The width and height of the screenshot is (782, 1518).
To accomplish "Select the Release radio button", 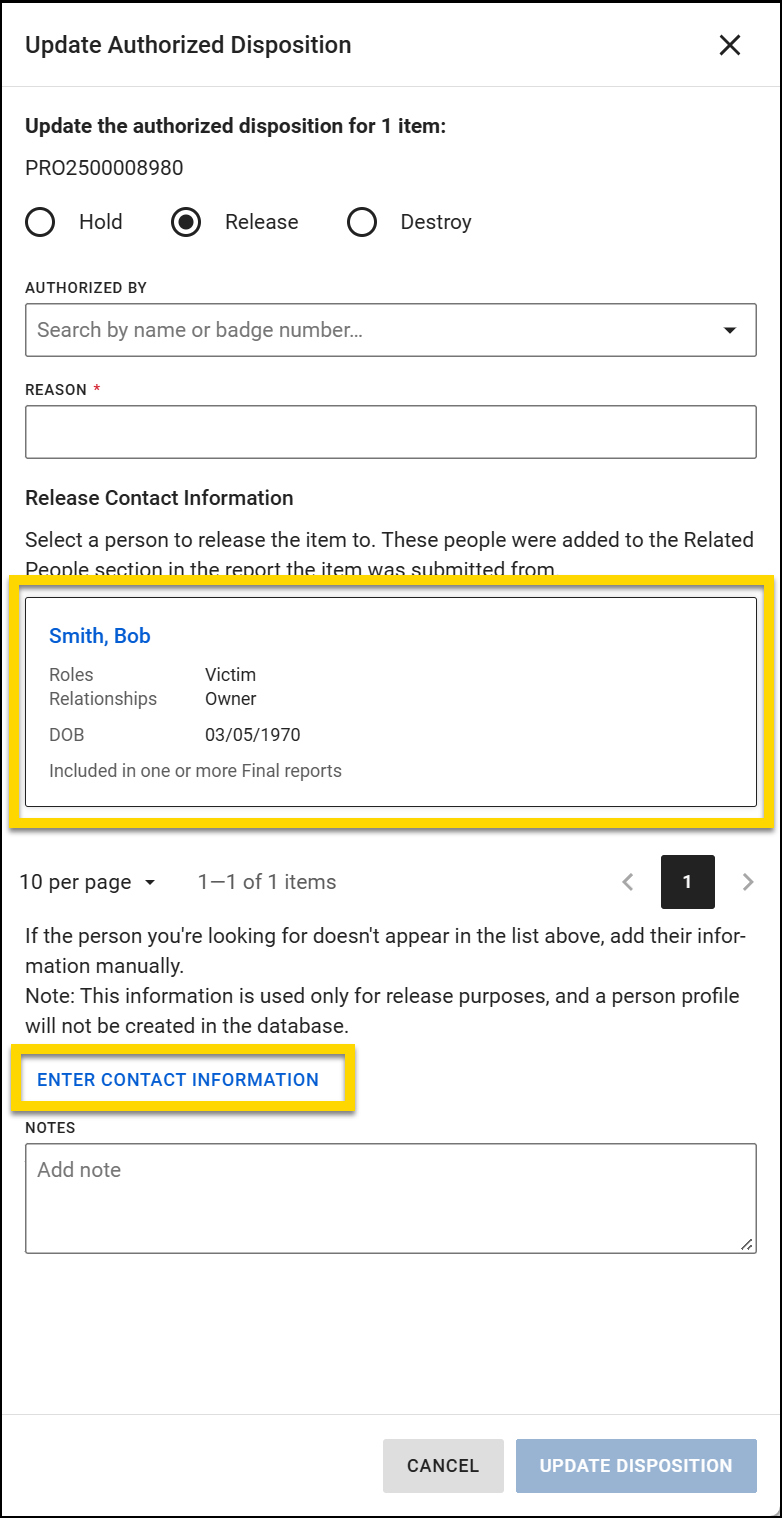I will (x=186, y=222).
